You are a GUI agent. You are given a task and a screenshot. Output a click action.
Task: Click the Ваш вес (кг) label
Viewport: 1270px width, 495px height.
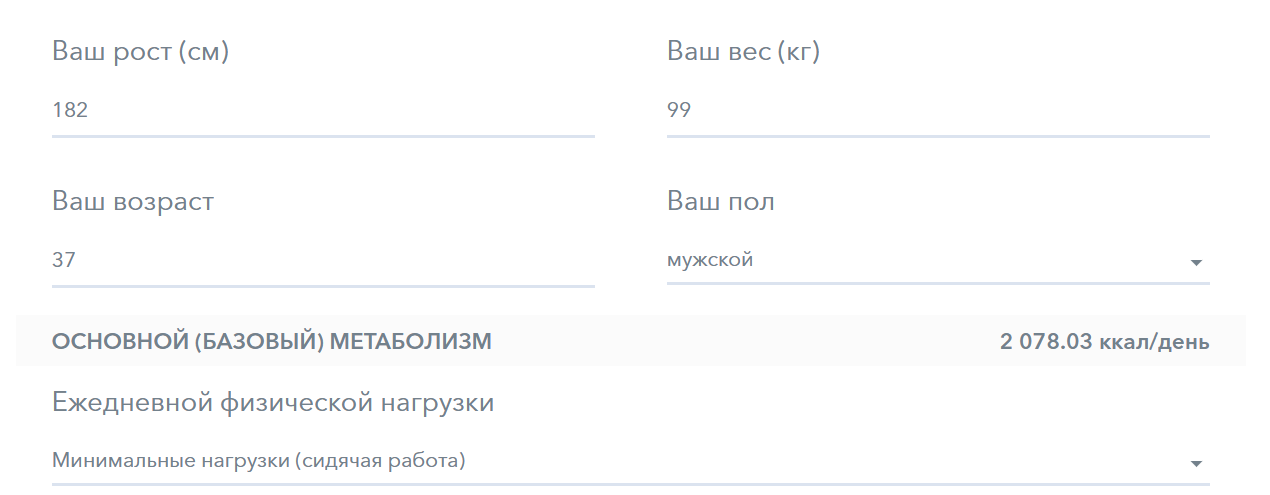743,51
